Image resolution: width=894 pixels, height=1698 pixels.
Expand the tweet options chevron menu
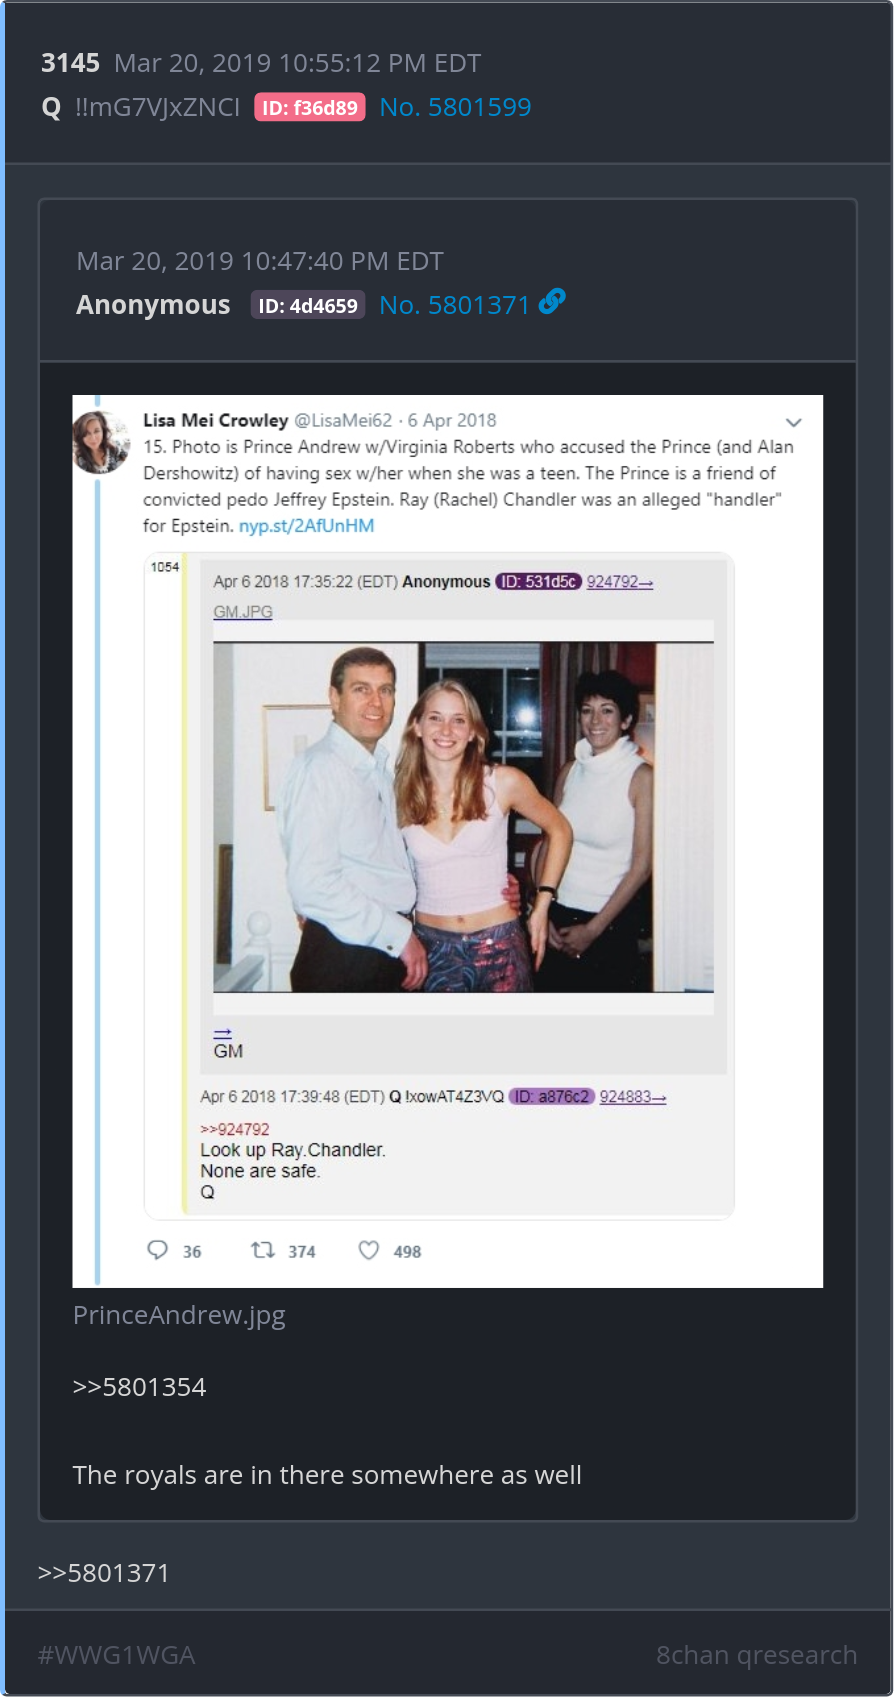pyautogui.click(x=793, y=422)
